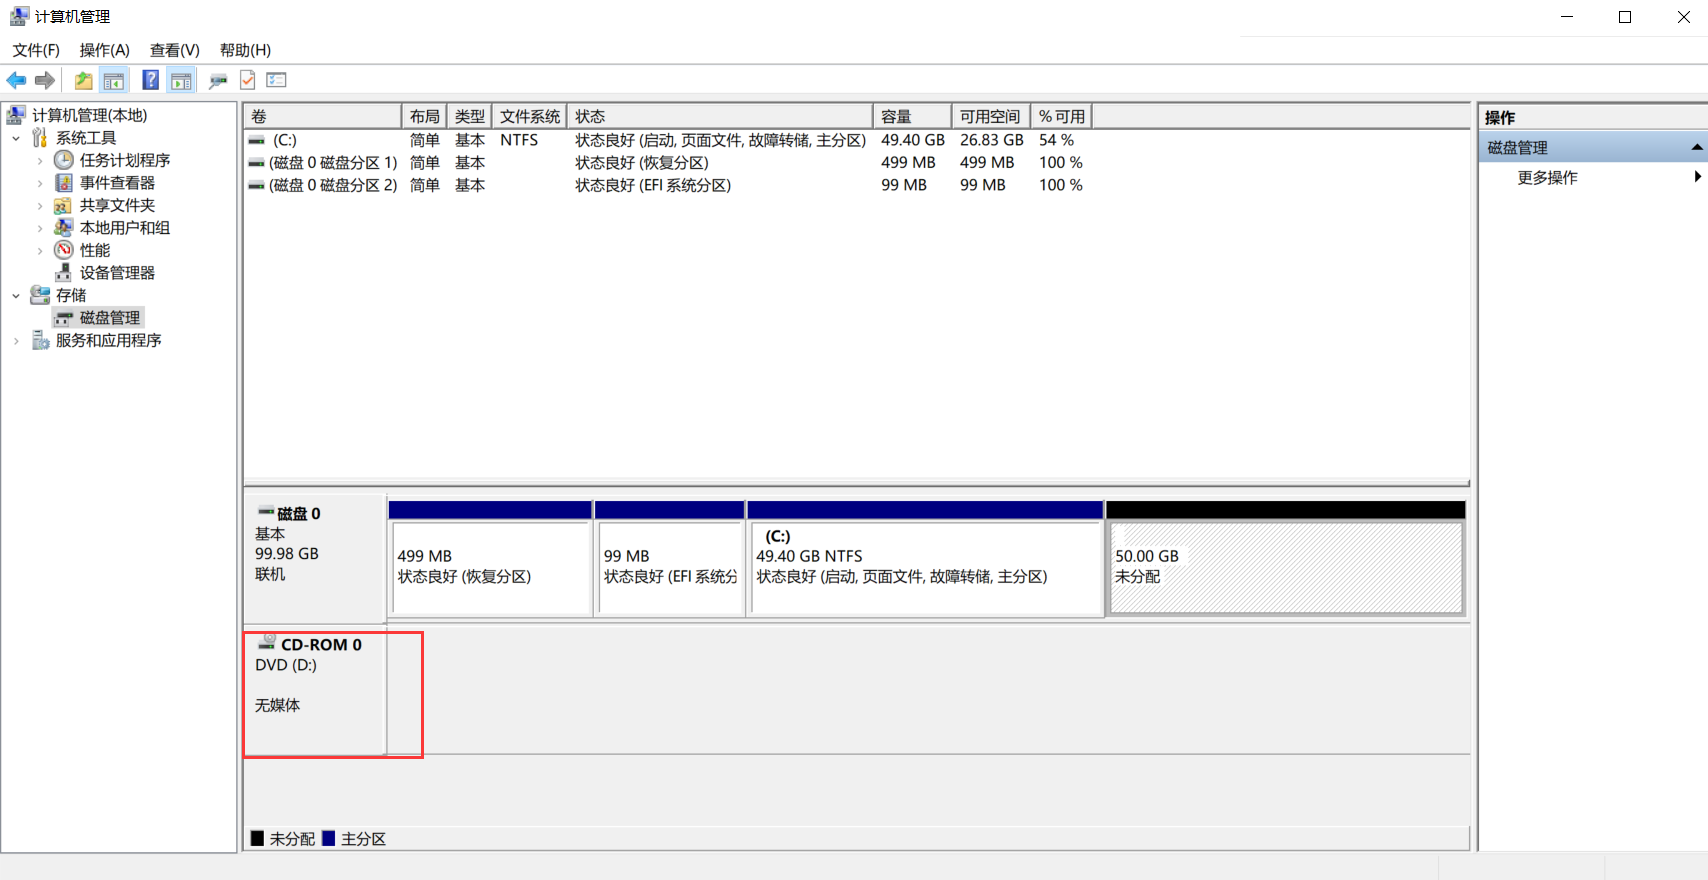
Task: Open 本地用户和组 node
Action: 125,228
